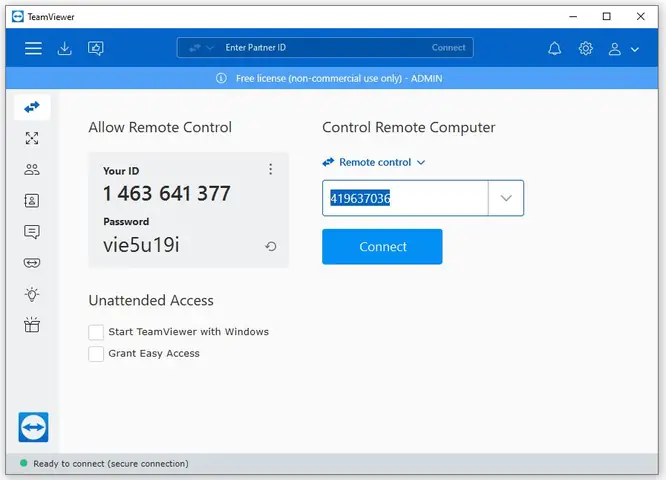Check the Grant Easy Access box

pos(96,354)
